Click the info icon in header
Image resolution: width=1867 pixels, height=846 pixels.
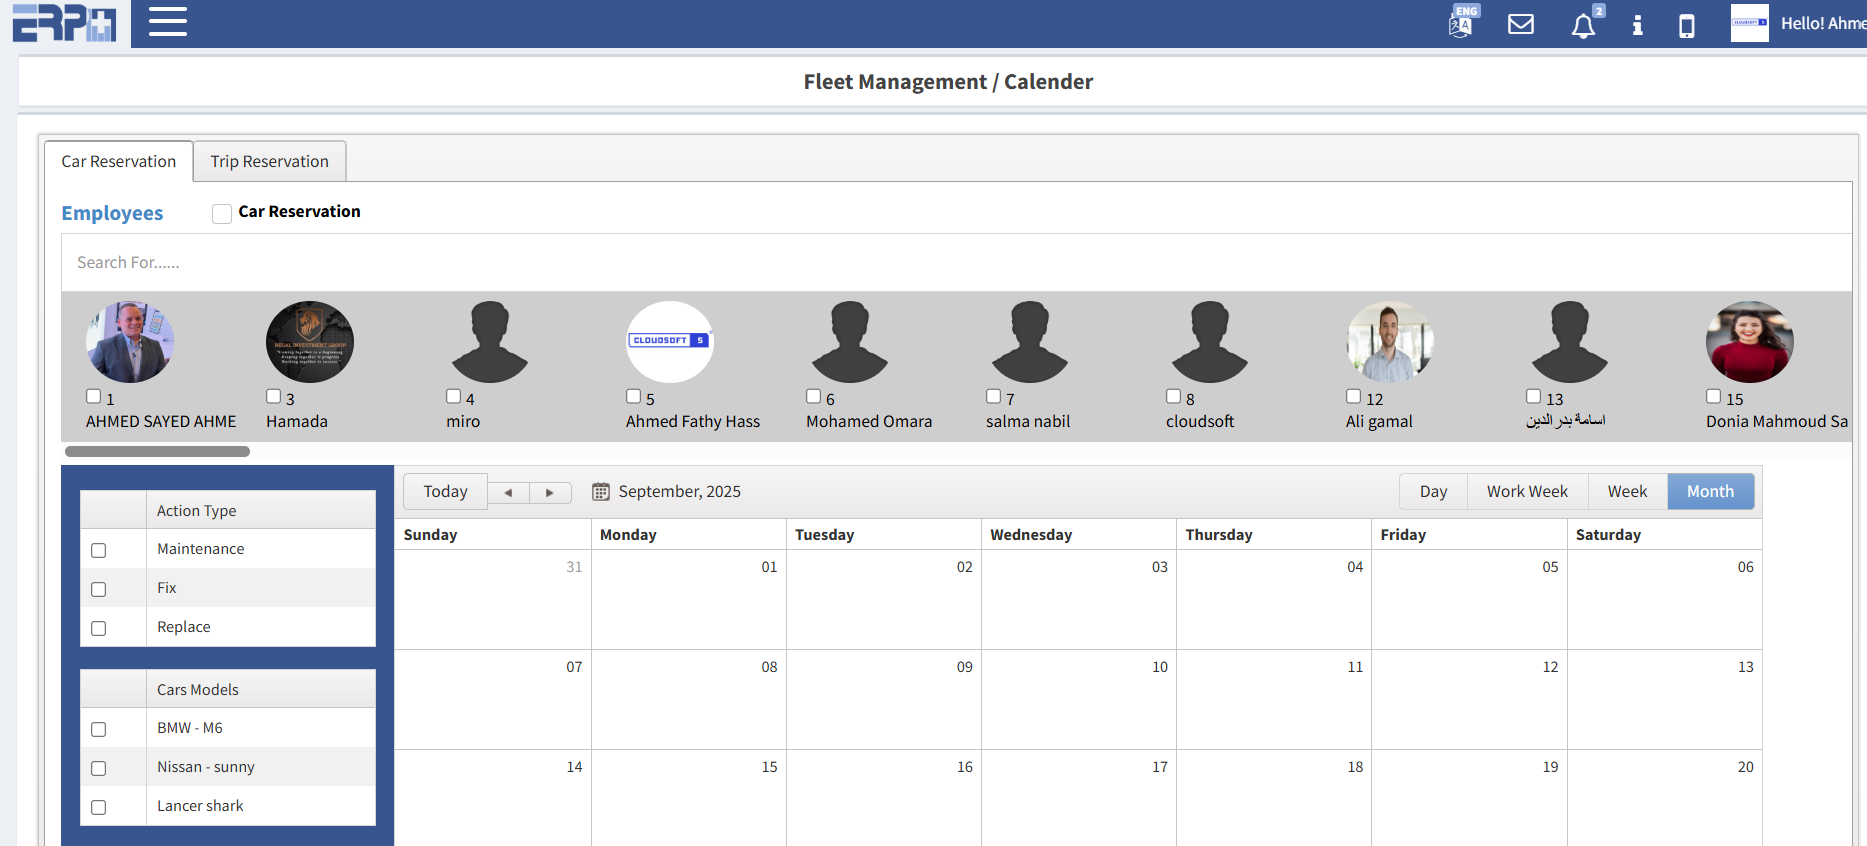1637,25
